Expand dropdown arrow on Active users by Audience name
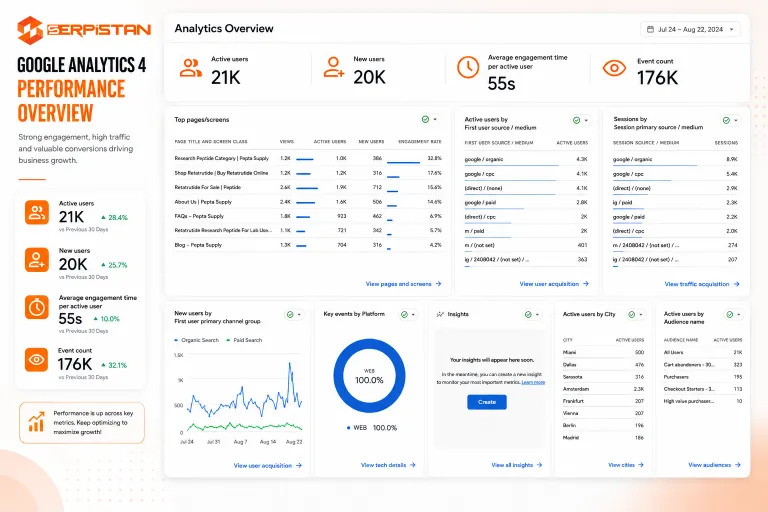768x512 pixels. pyautogui.click(x=739, y=315)
